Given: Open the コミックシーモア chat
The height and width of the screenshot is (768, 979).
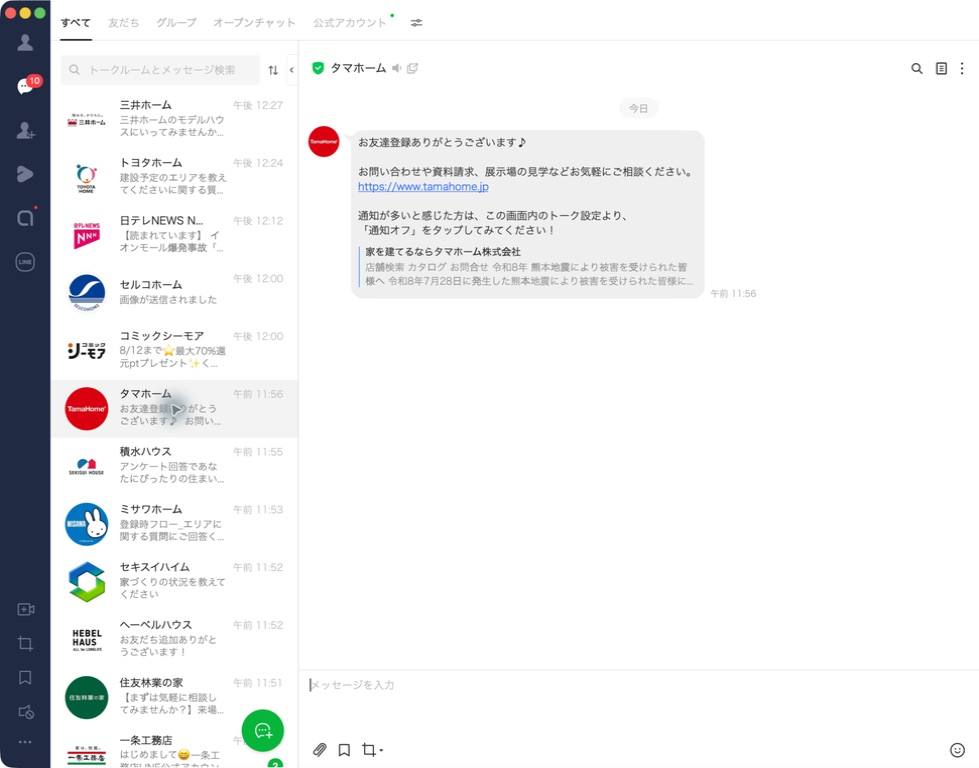Looking at the screenshot, I should point(174,349).
